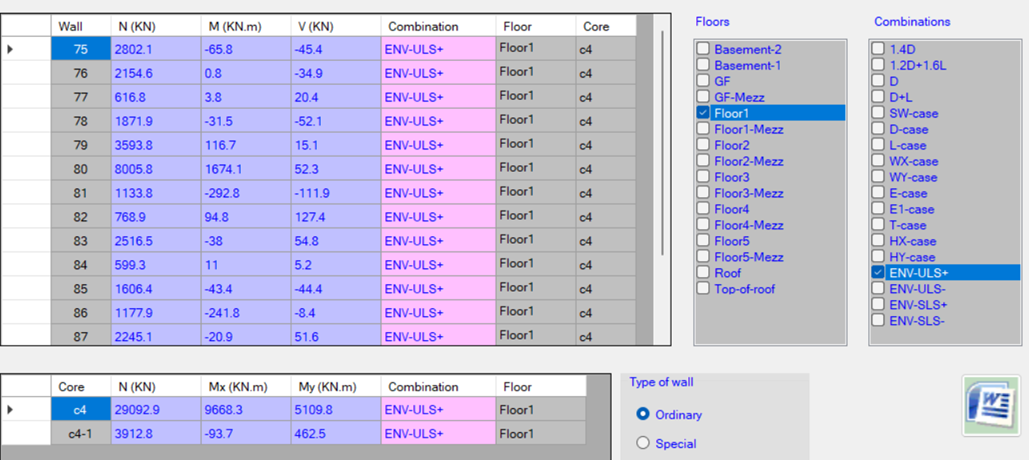Click the M value -292.8 cell
The image size is (1029, 460).
point(246,193)
